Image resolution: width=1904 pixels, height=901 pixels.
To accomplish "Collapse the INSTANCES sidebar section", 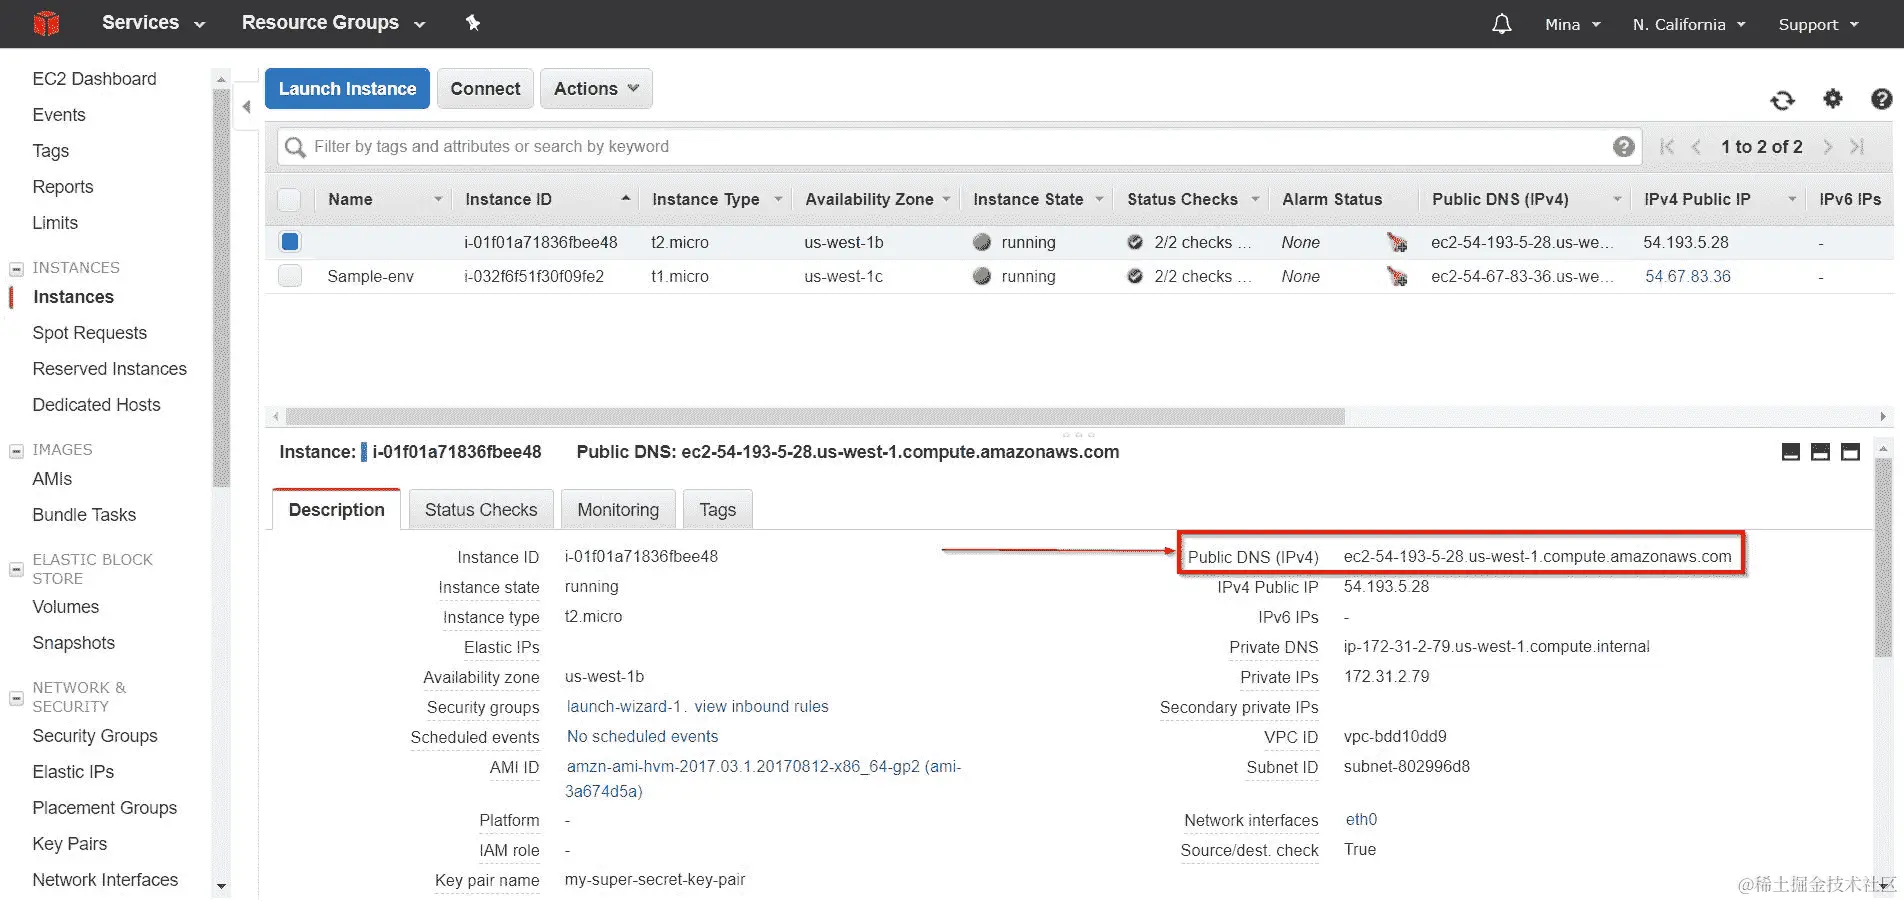I will pos(16,268).
